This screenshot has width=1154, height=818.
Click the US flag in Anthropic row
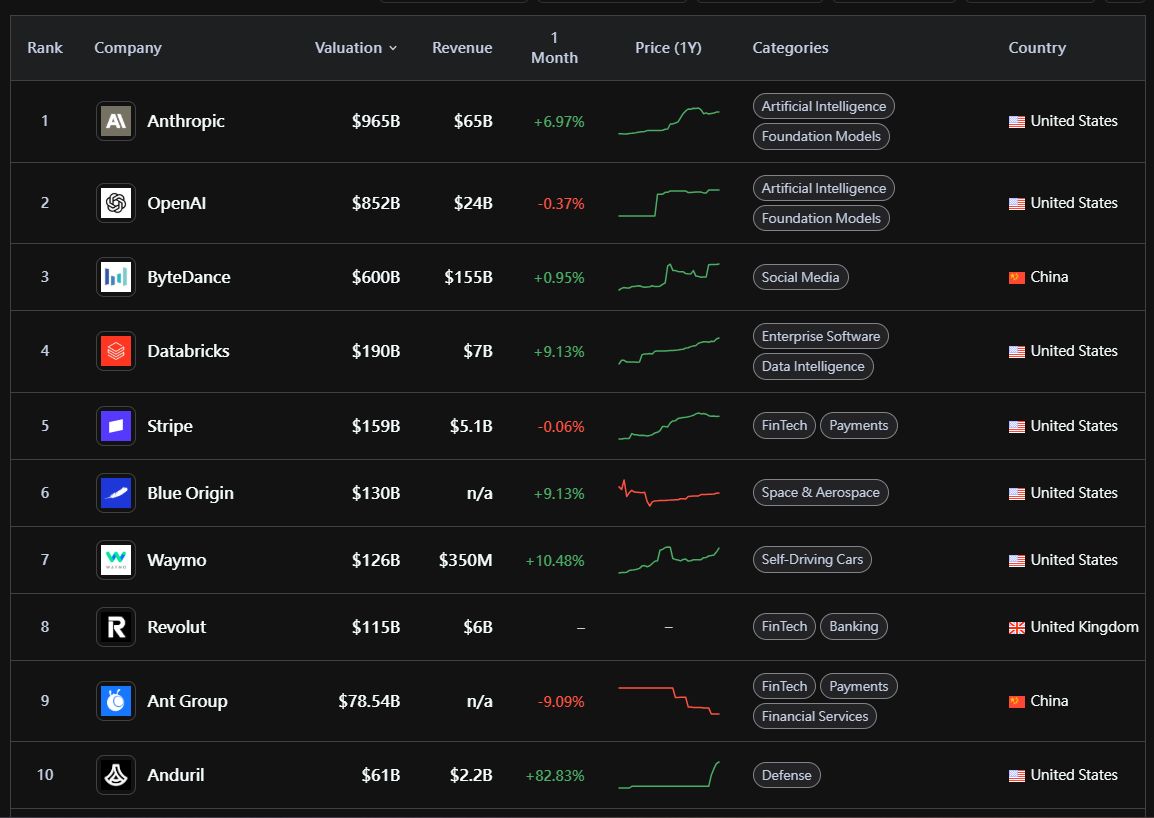(x=1016, y=121)
